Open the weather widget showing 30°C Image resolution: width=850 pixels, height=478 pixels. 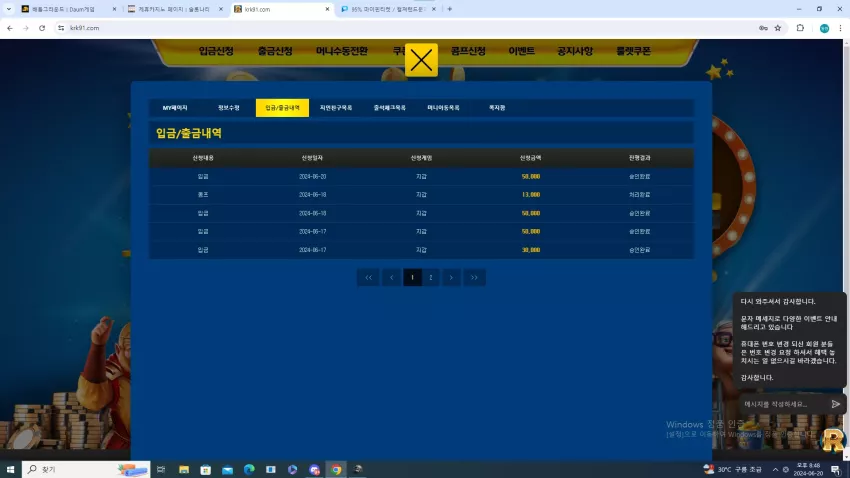point(732,469)
